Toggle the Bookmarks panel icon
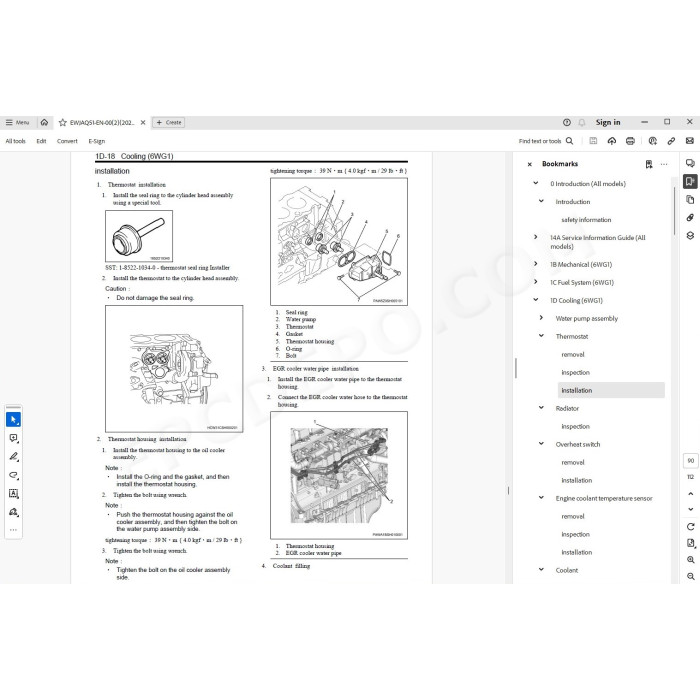The width and height of the screenshot is (700, 700). 690,181
